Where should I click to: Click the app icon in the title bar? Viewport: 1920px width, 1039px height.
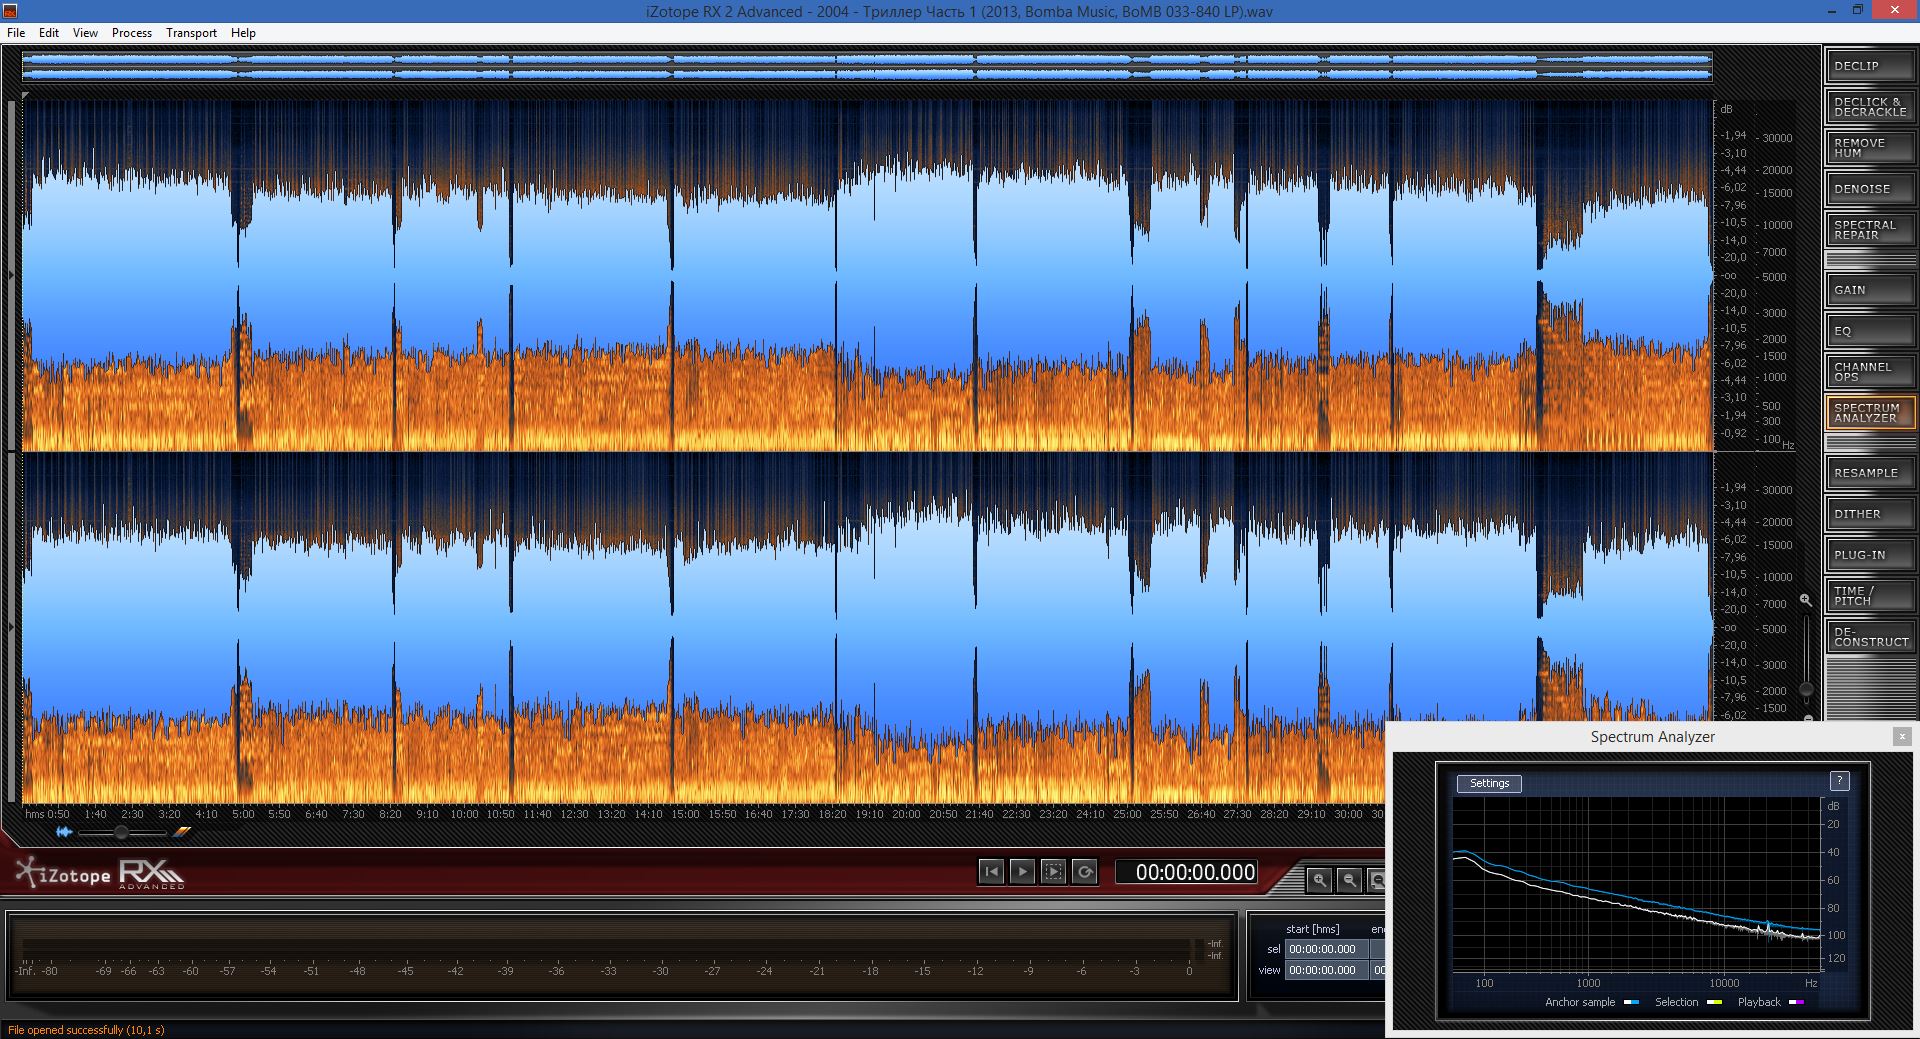(11, 11)
